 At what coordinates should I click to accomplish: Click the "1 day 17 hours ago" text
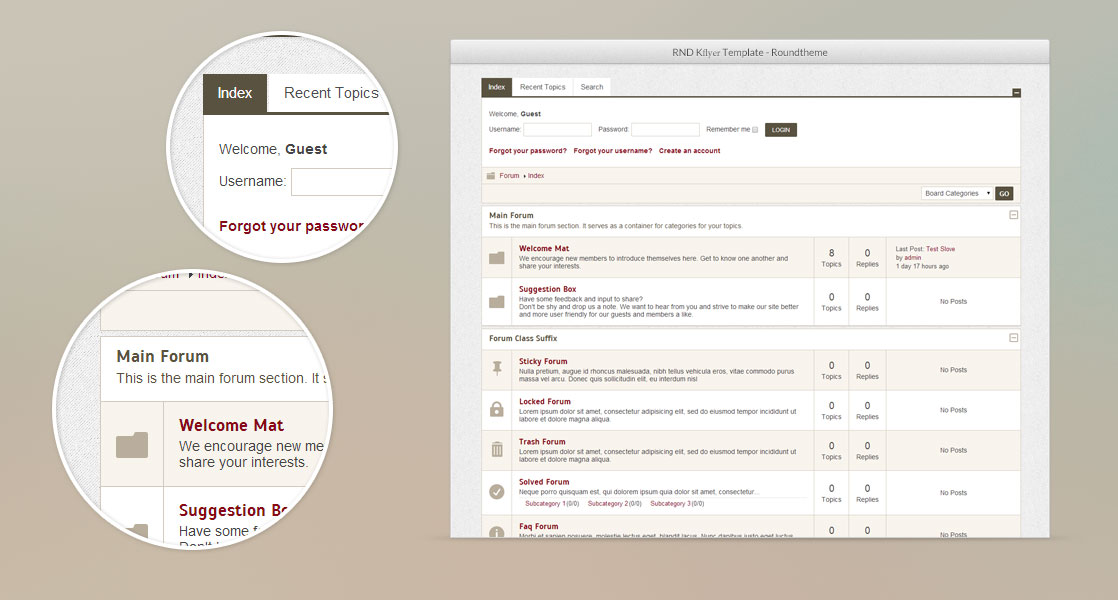(923, 267)
